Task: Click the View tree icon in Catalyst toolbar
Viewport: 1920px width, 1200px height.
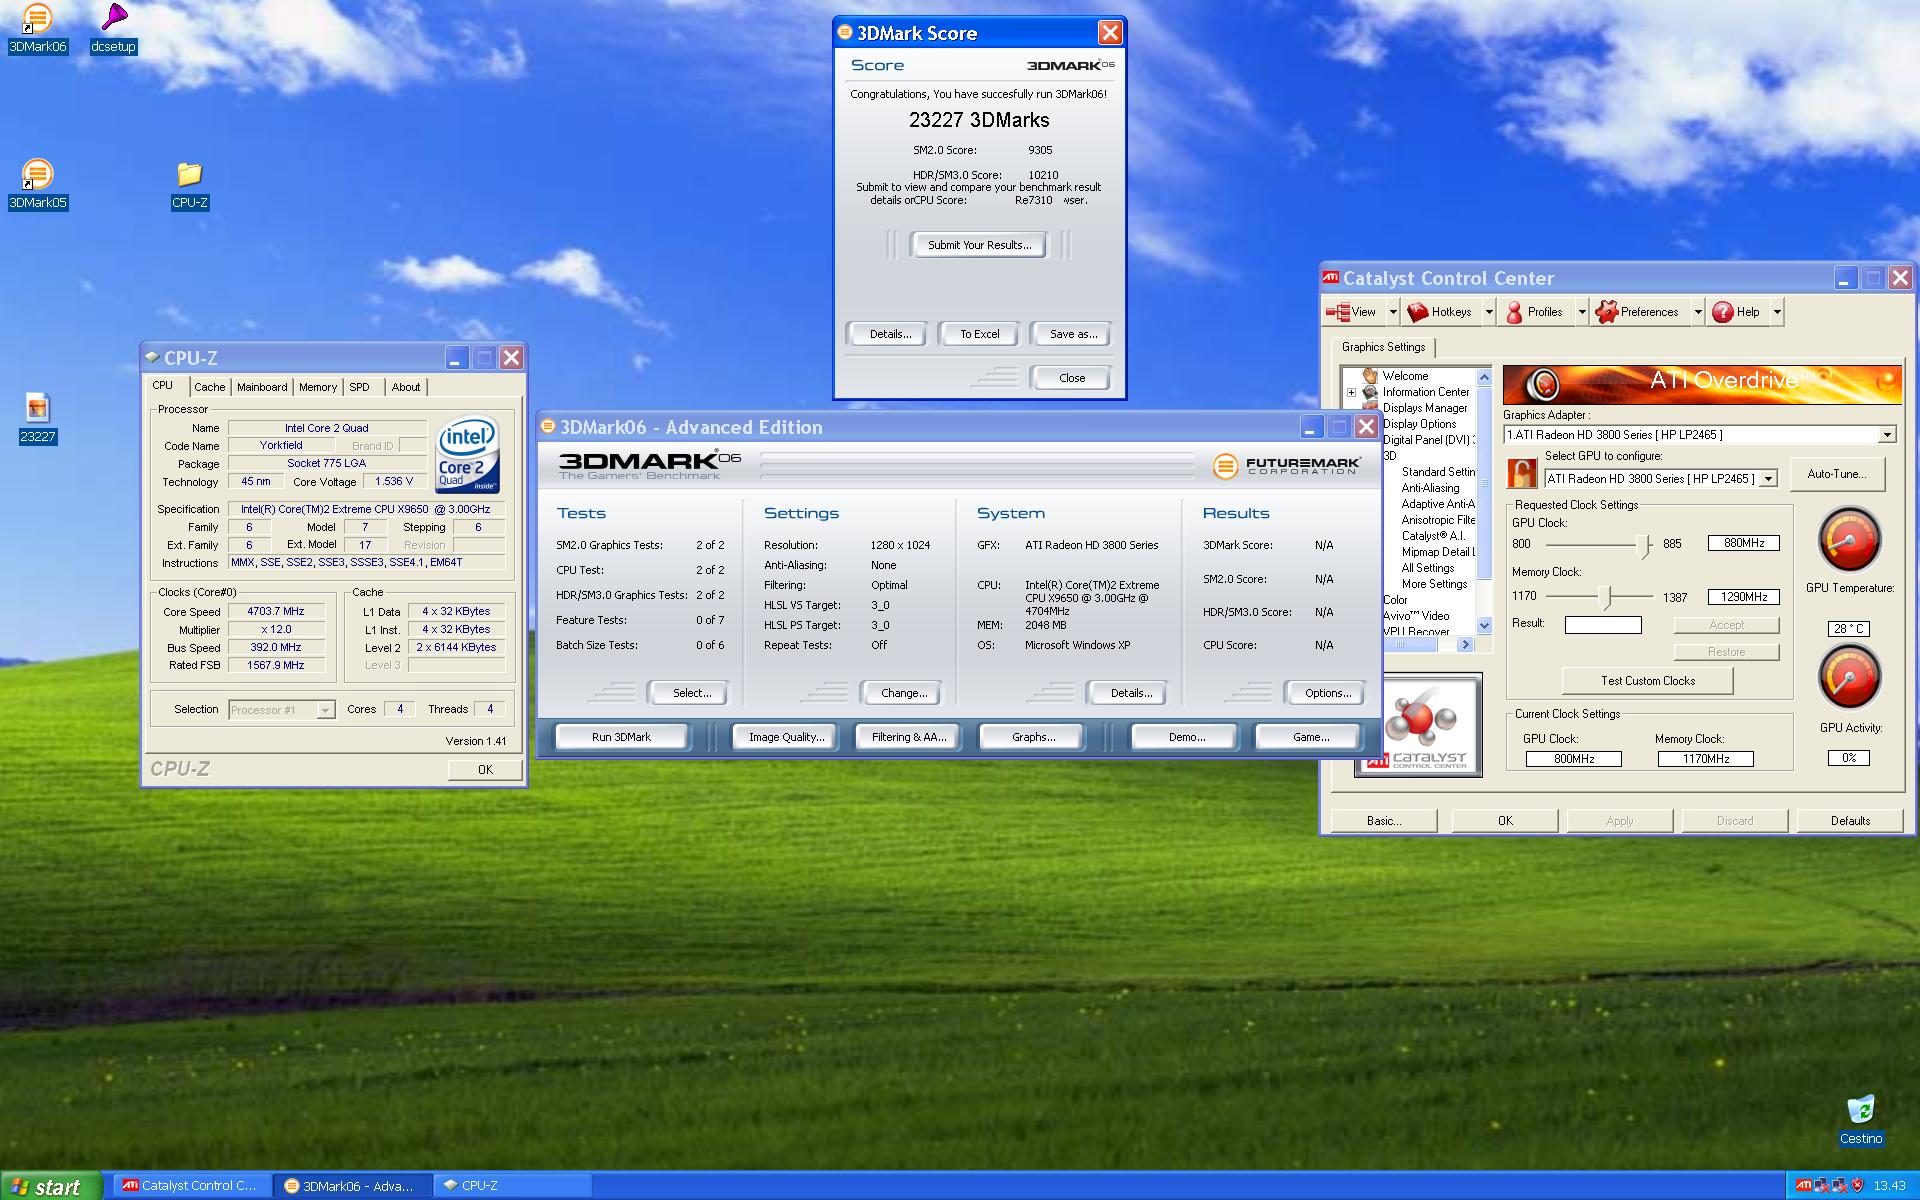Action: coord(1337,312)
